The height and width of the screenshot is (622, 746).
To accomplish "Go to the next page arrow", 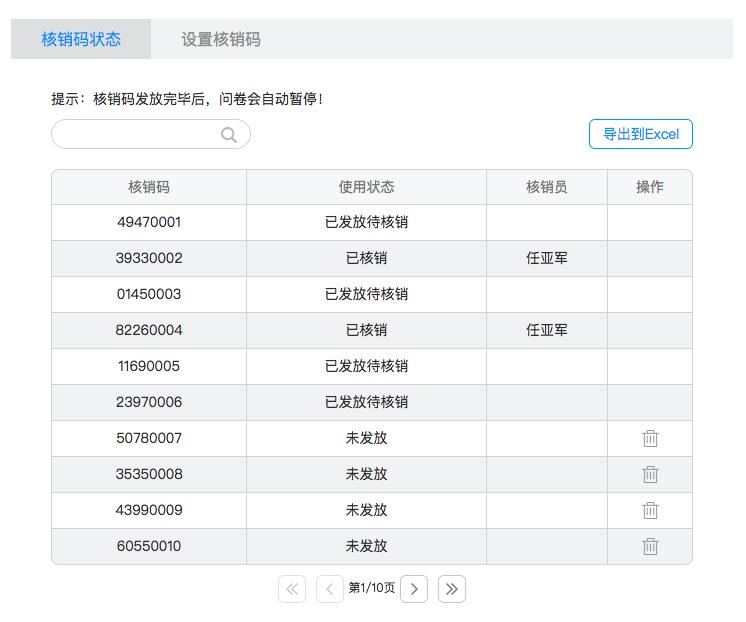I will tap(414, 589).
